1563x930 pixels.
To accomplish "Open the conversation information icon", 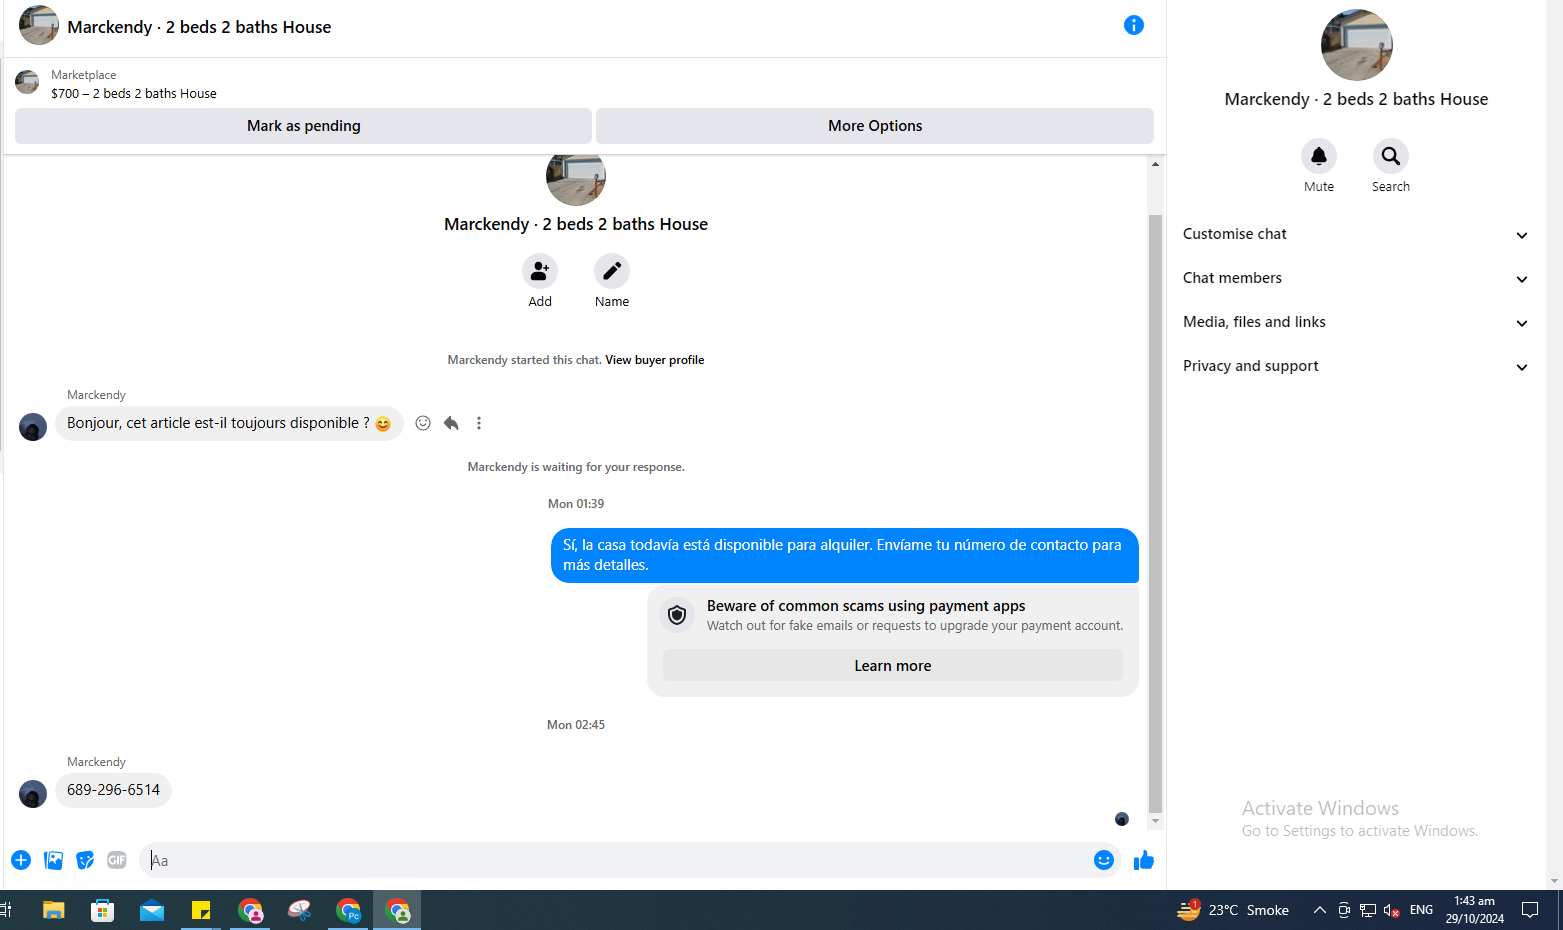I will (1133, 25).
